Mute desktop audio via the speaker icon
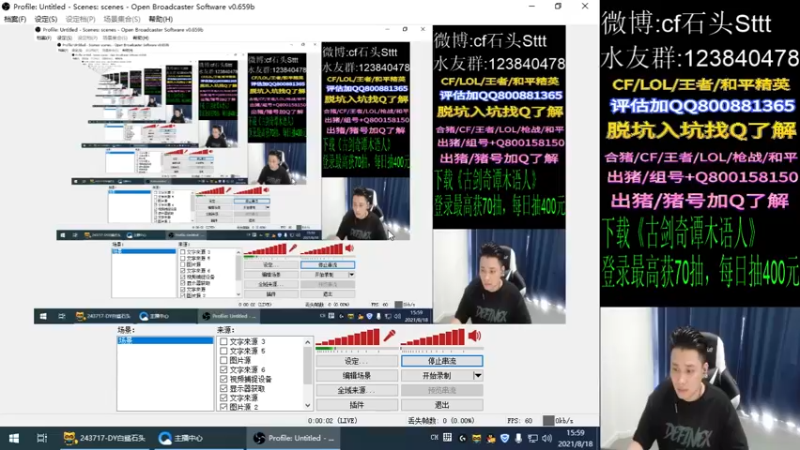The image size is (800, 450). tap(474, 336)
